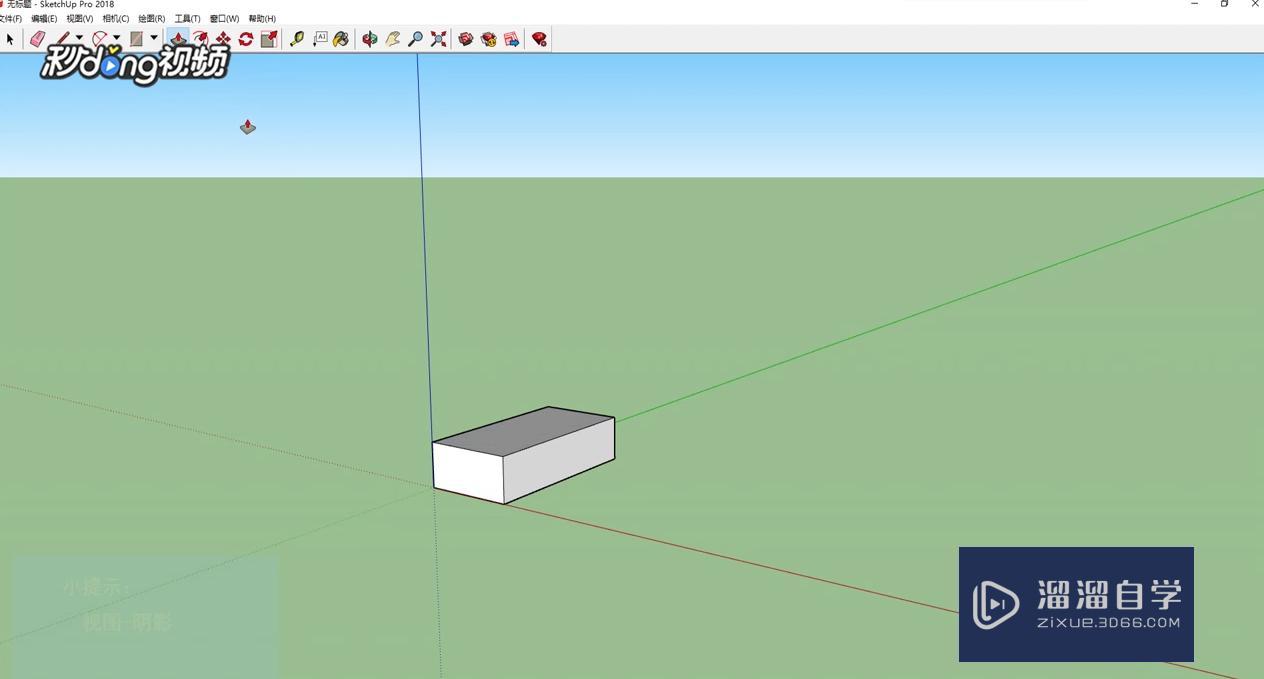The height and width of the screenshot is (679, 1264).
Task: Select the Paint Bucket tool
Action: point(341,39)
